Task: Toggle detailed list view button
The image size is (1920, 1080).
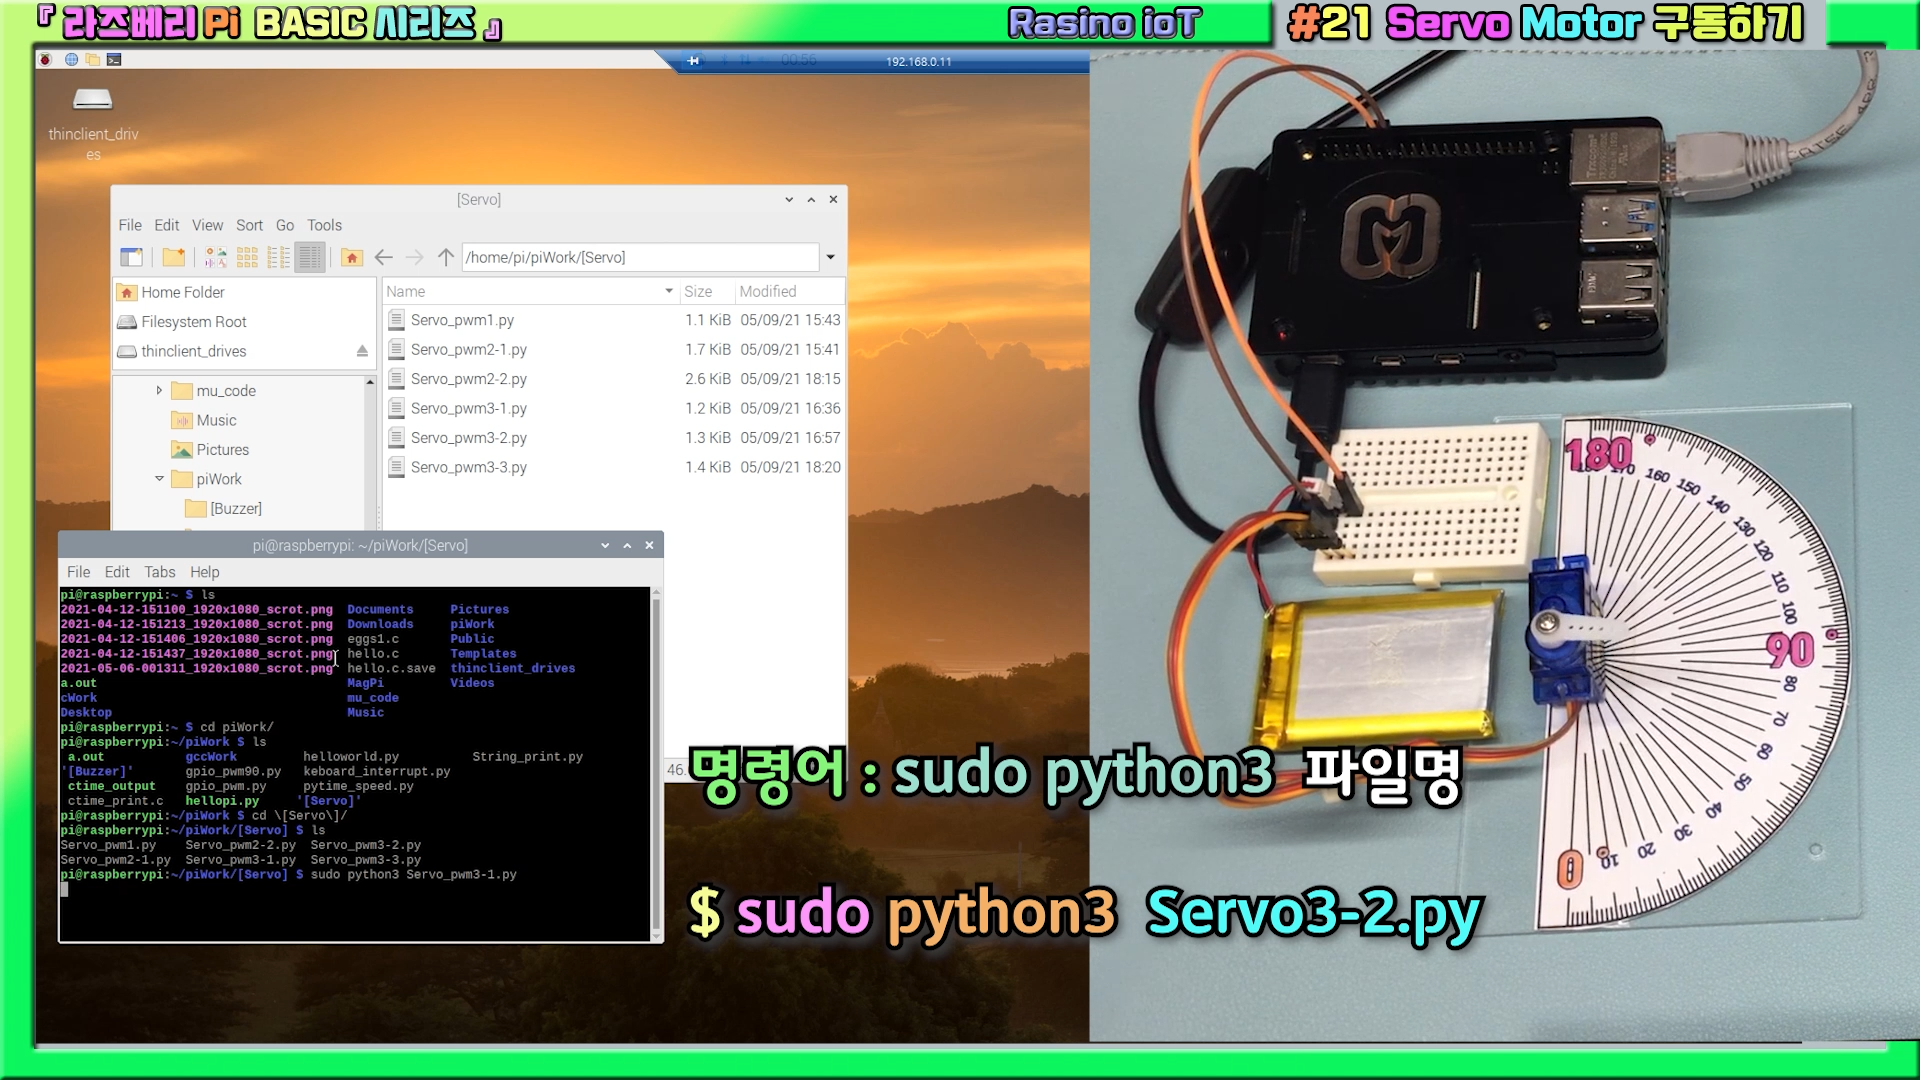Action: [310, 257]
